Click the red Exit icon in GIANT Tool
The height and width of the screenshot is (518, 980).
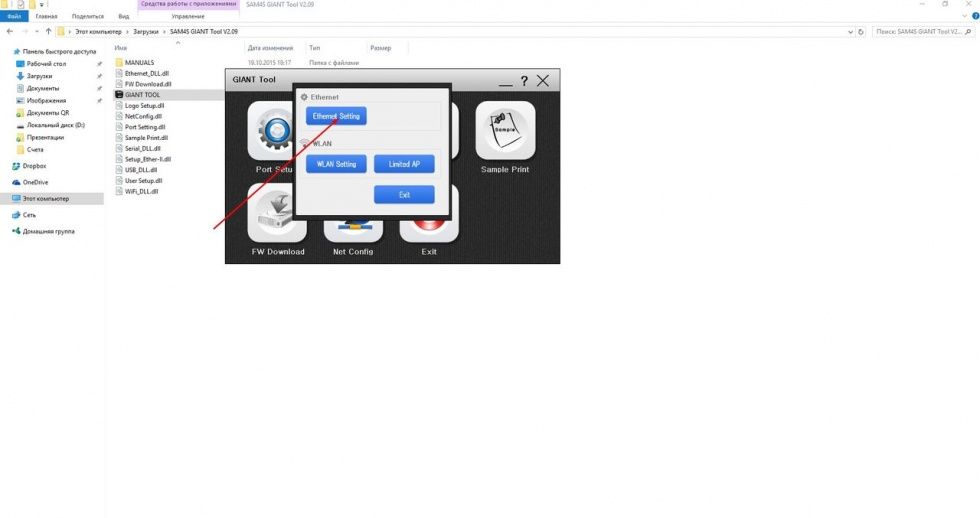point(429,231)
